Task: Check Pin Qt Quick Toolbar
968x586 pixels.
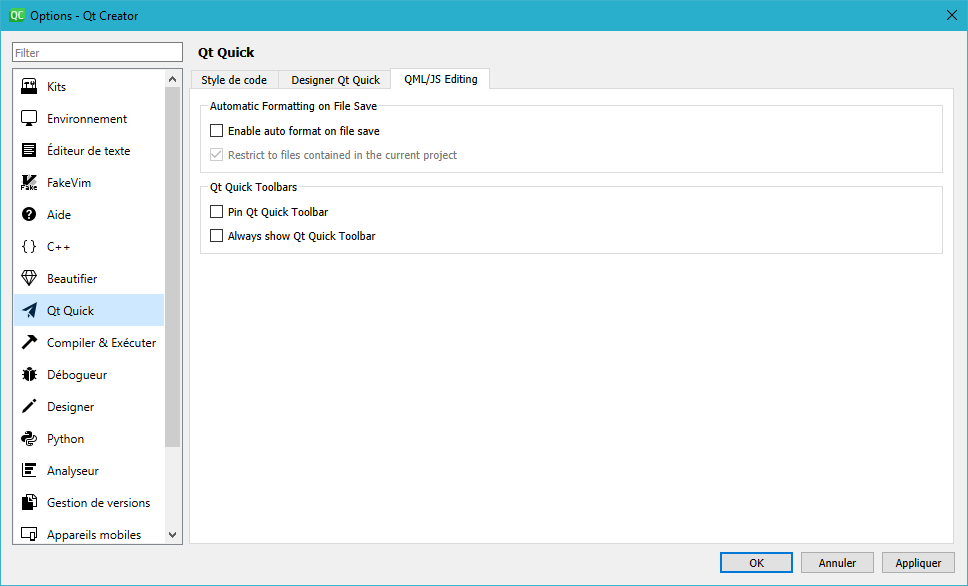Action: [216, 212]
